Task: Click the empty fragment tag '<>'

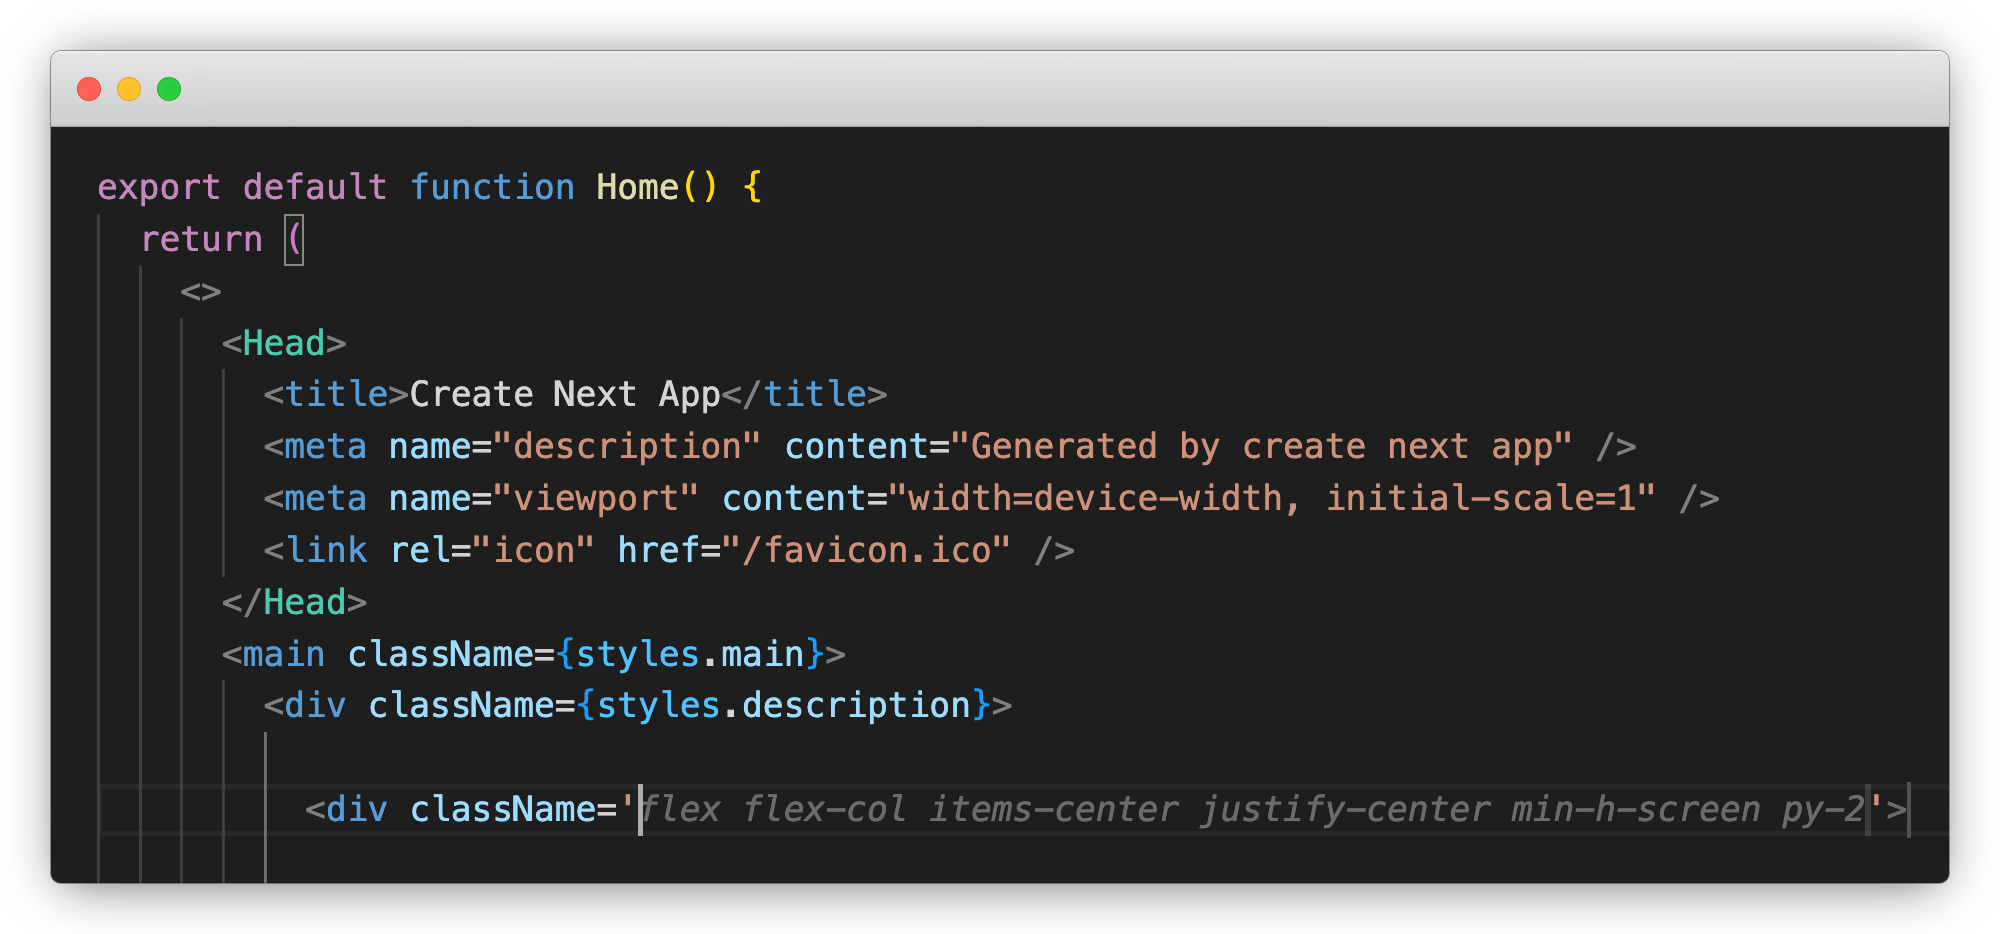Action: point(200,292)
